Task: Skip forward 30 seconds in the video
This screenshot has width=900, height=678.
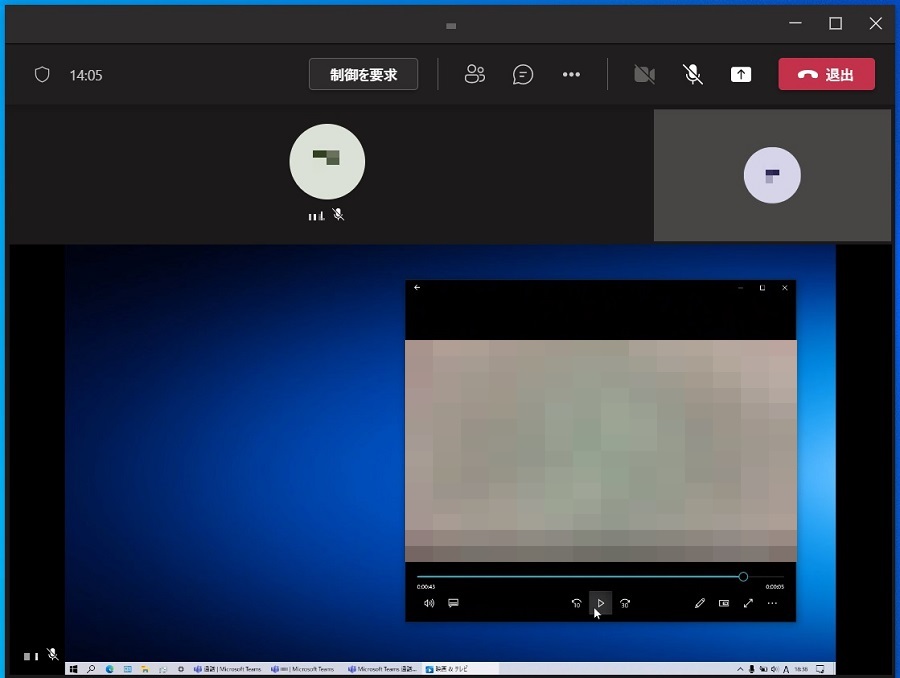Action: point(625,603)
